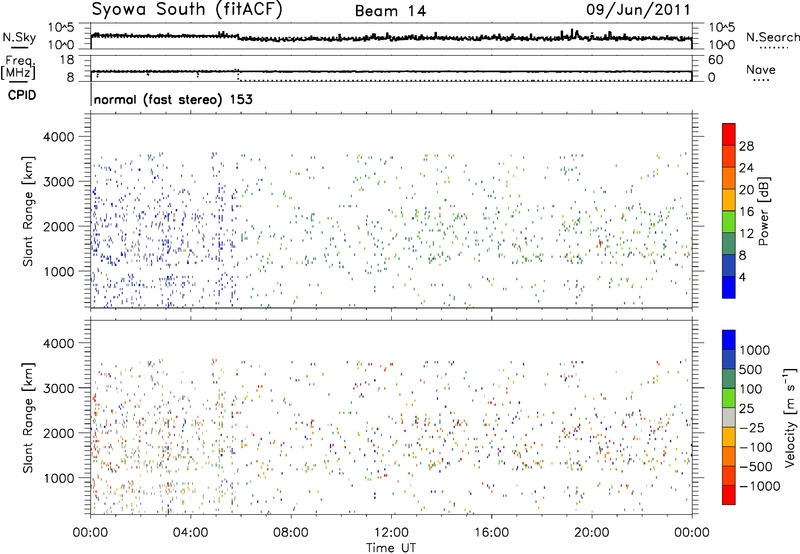Click 'normal (fast stereo) 153' text

tap(173, 99)
